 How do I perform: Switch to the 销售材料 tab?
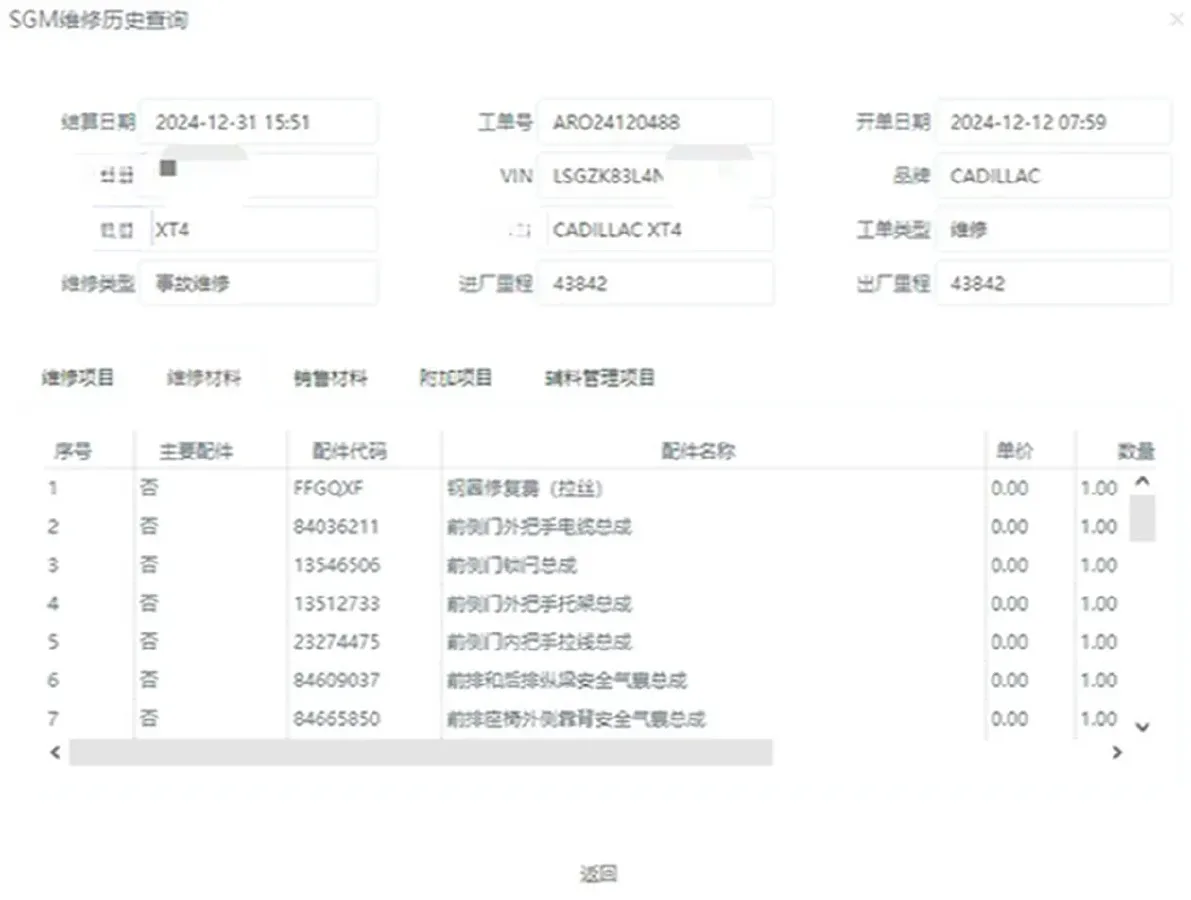point(330,378)
